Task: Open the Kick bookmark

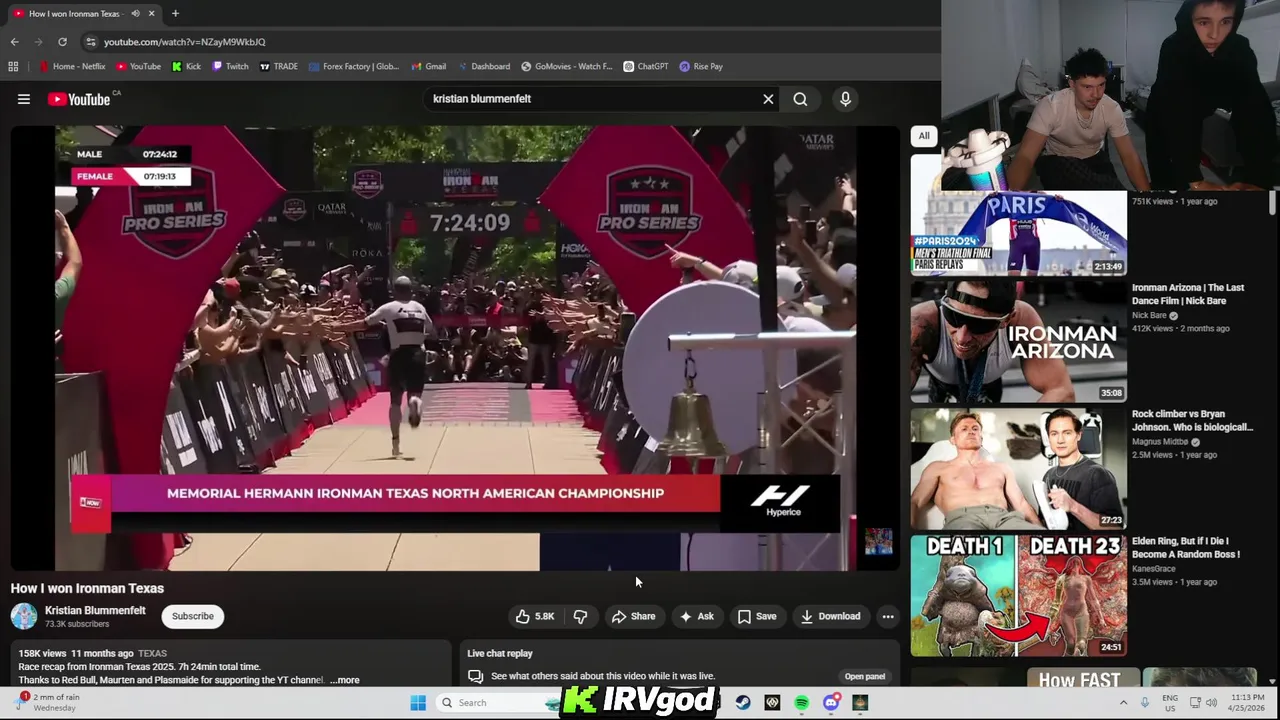Action: tap(186, 66)
